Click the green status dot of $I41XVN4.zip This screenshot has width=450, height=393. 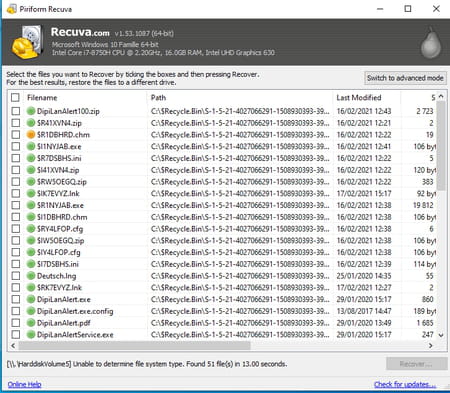click(x=31, y=170)
